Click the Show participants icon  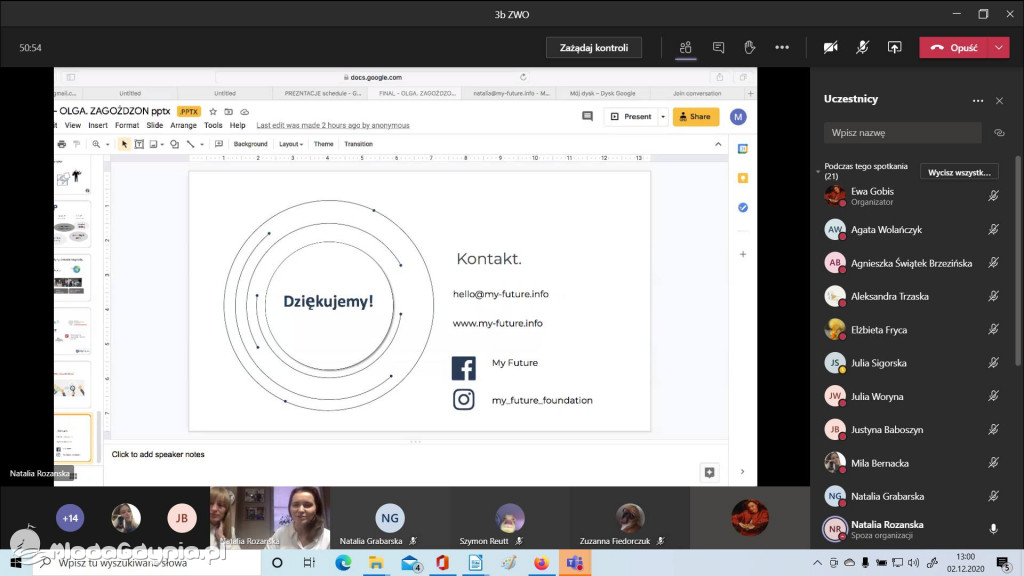click(685, 47)
